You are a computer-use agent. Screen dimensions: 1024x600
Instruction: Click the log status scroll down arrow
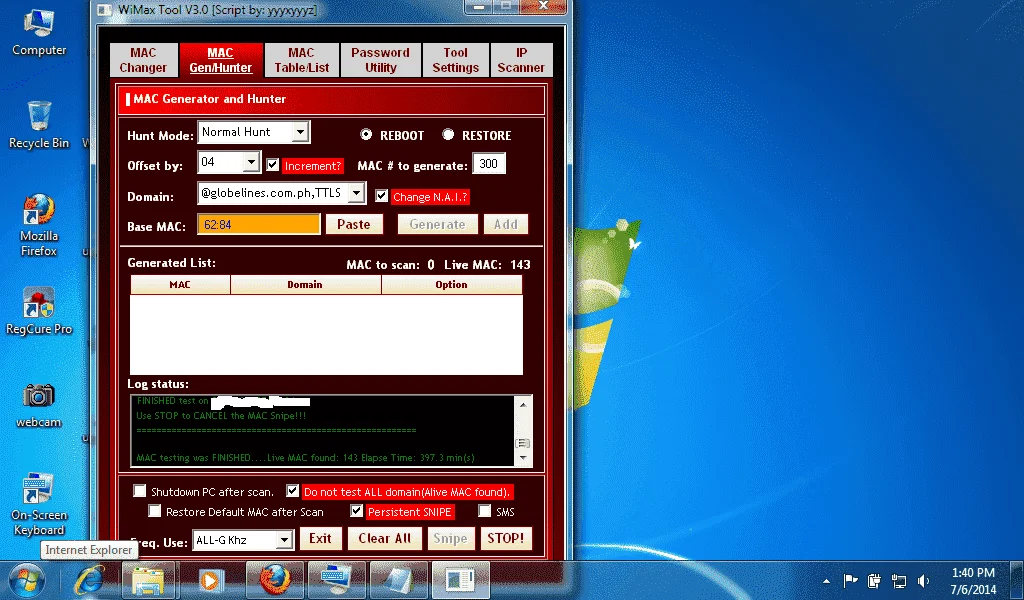point(522,458)
